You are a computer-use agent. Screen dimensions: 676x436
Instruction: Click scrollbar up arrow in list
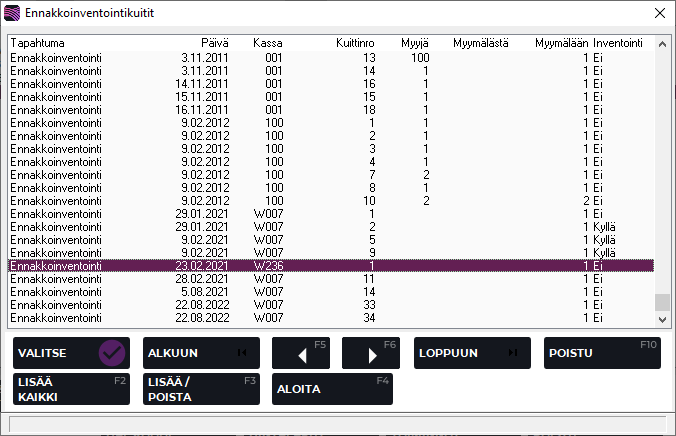[x=662, y=43]
